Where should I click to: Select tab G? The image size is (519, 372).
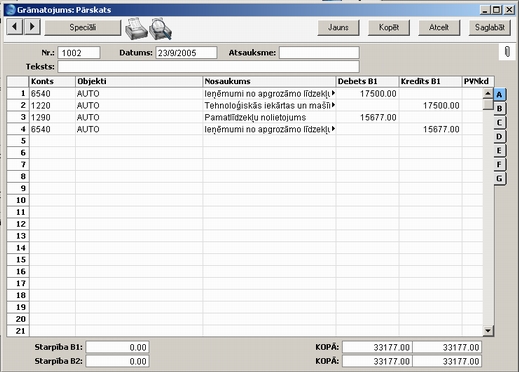coord(499,179)
